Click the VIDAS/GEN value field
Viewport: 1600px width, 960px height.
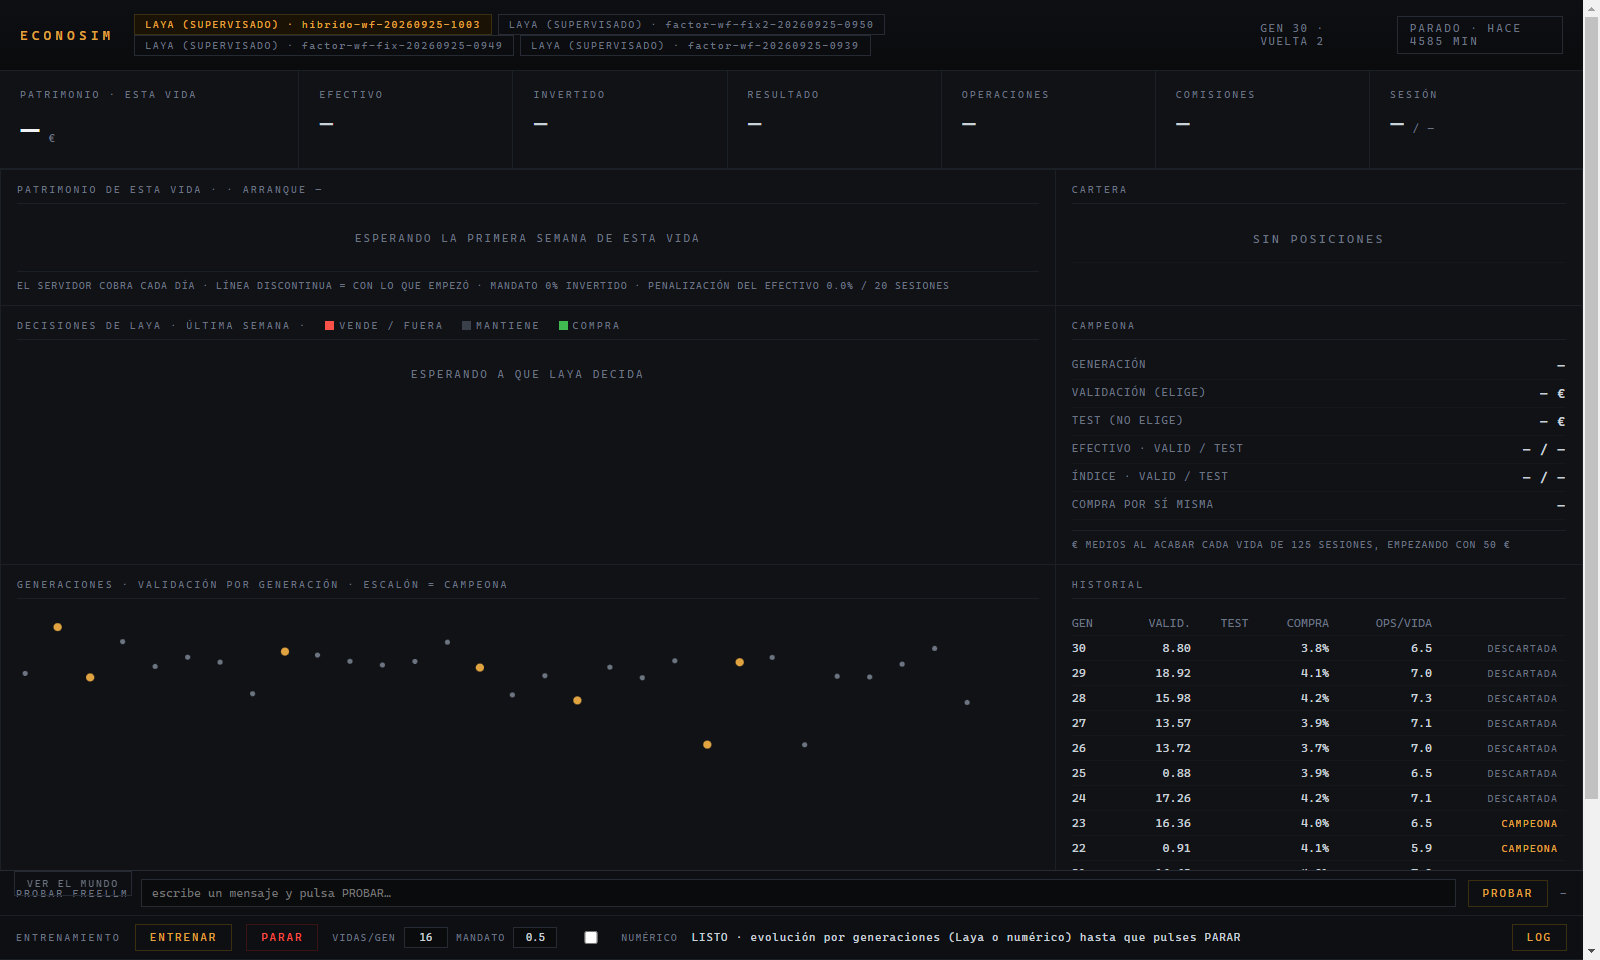tap(426, 938)
